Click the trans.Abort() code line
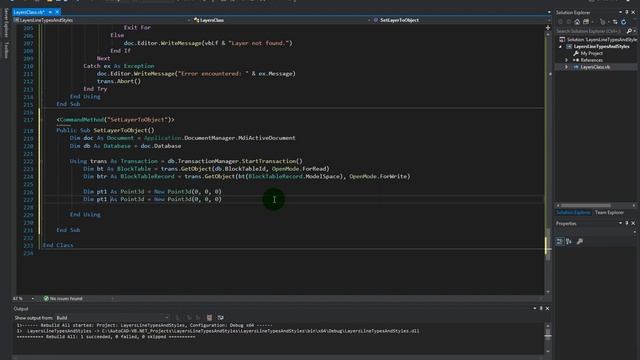Image resolution: width=640 pixels, height=360 pixels. point(119,81)
